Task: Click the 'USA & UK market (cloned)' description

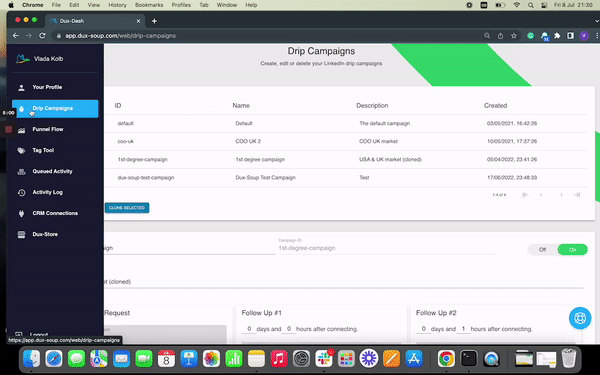Action: tap(390, 160)
